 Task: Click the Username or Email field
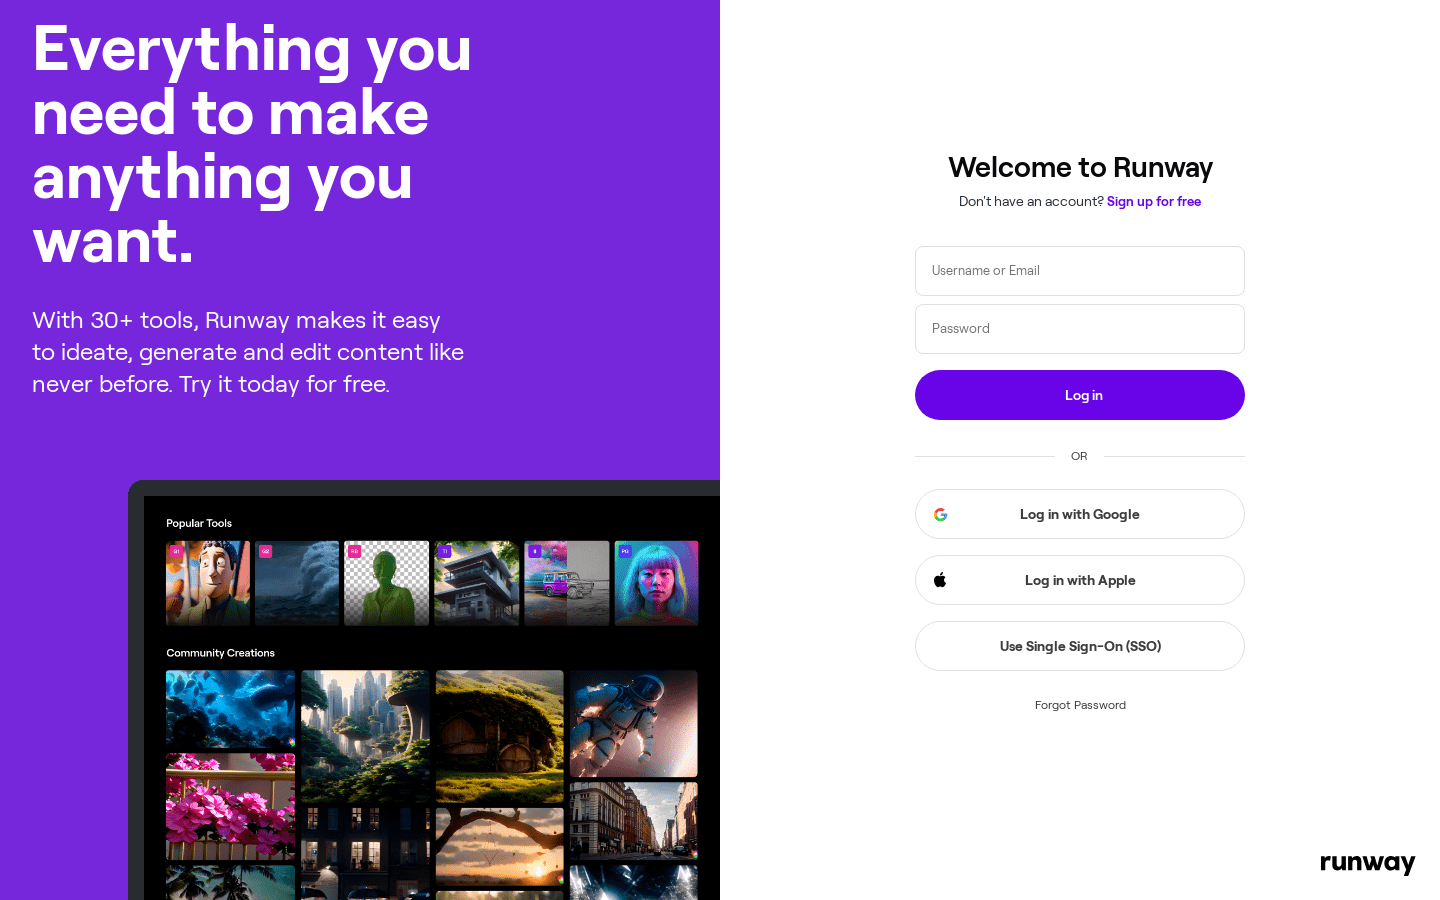[x=1079, y=271]
